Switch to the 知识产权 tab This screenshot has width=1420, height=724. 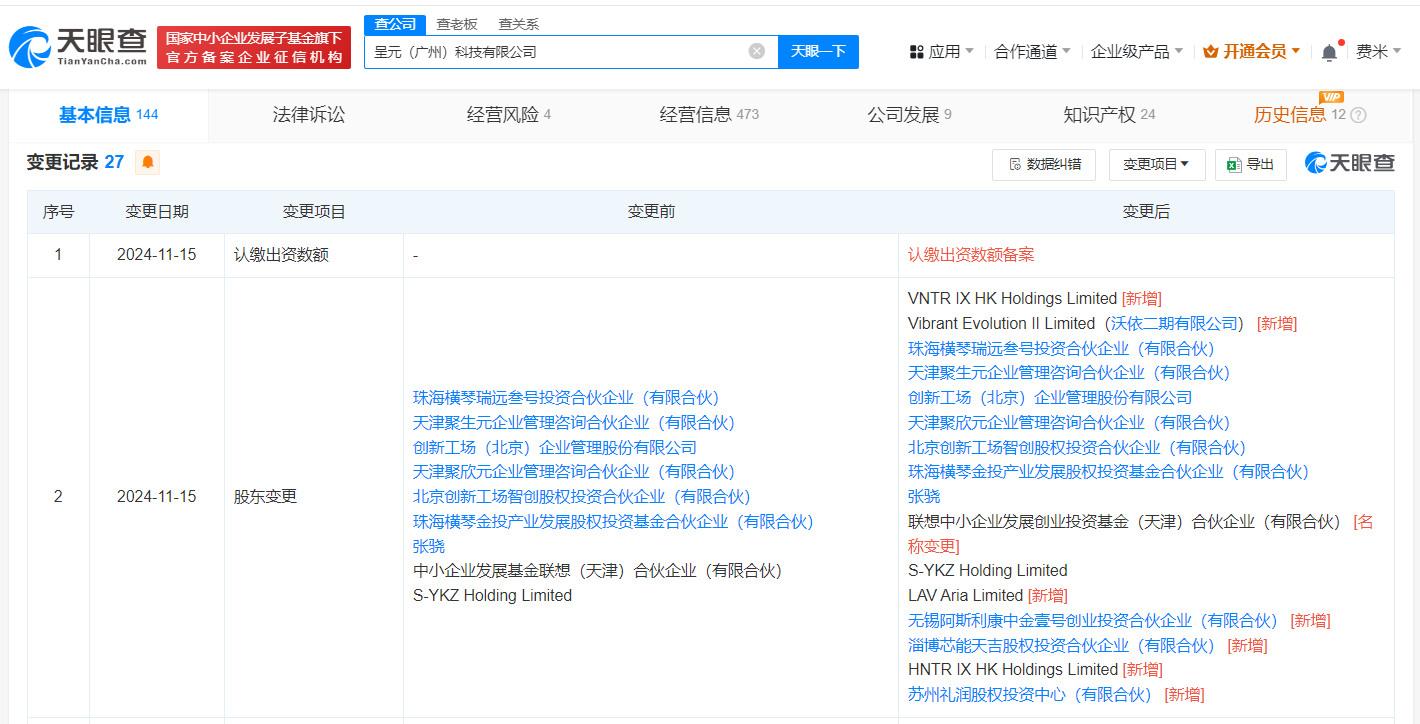pos(1109,115)
